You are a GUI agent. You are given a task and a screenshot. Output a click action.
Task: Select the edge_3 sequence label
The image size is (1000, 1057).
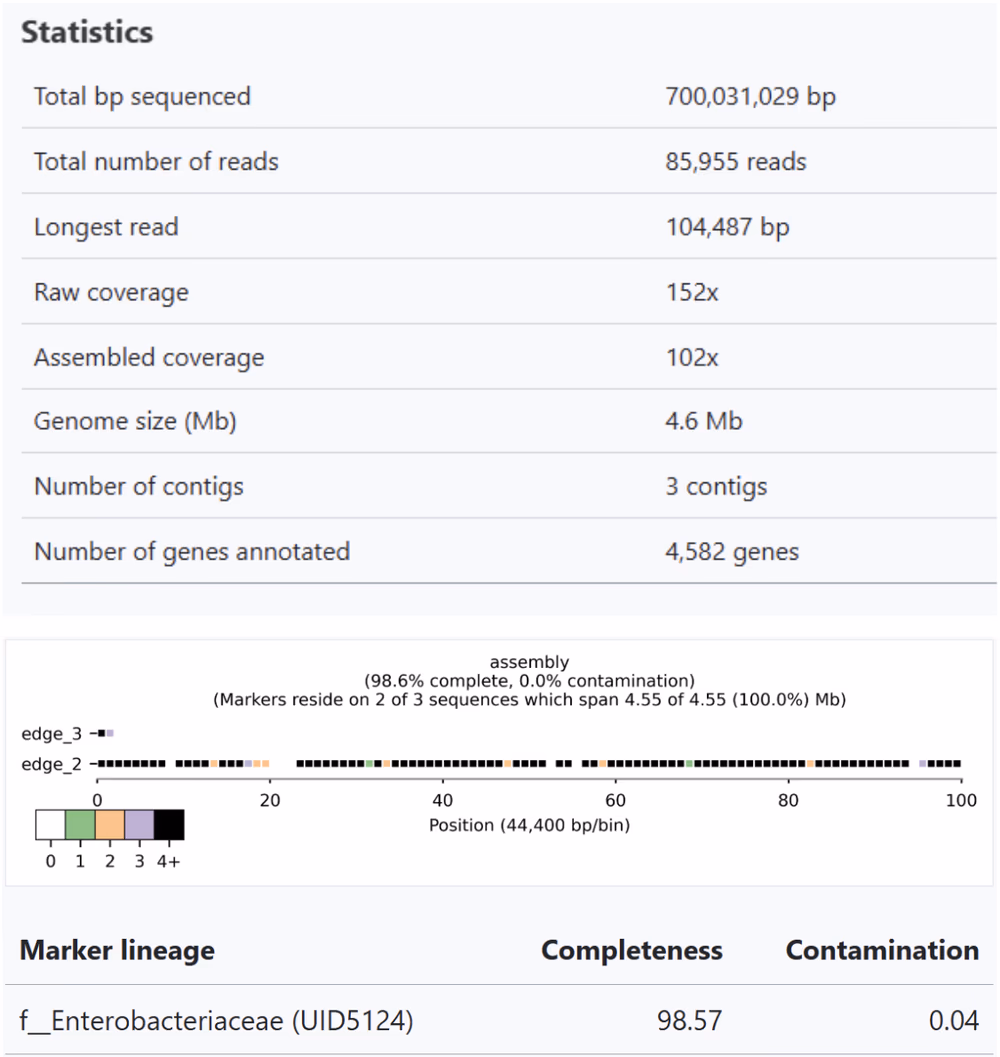point(50,734)
